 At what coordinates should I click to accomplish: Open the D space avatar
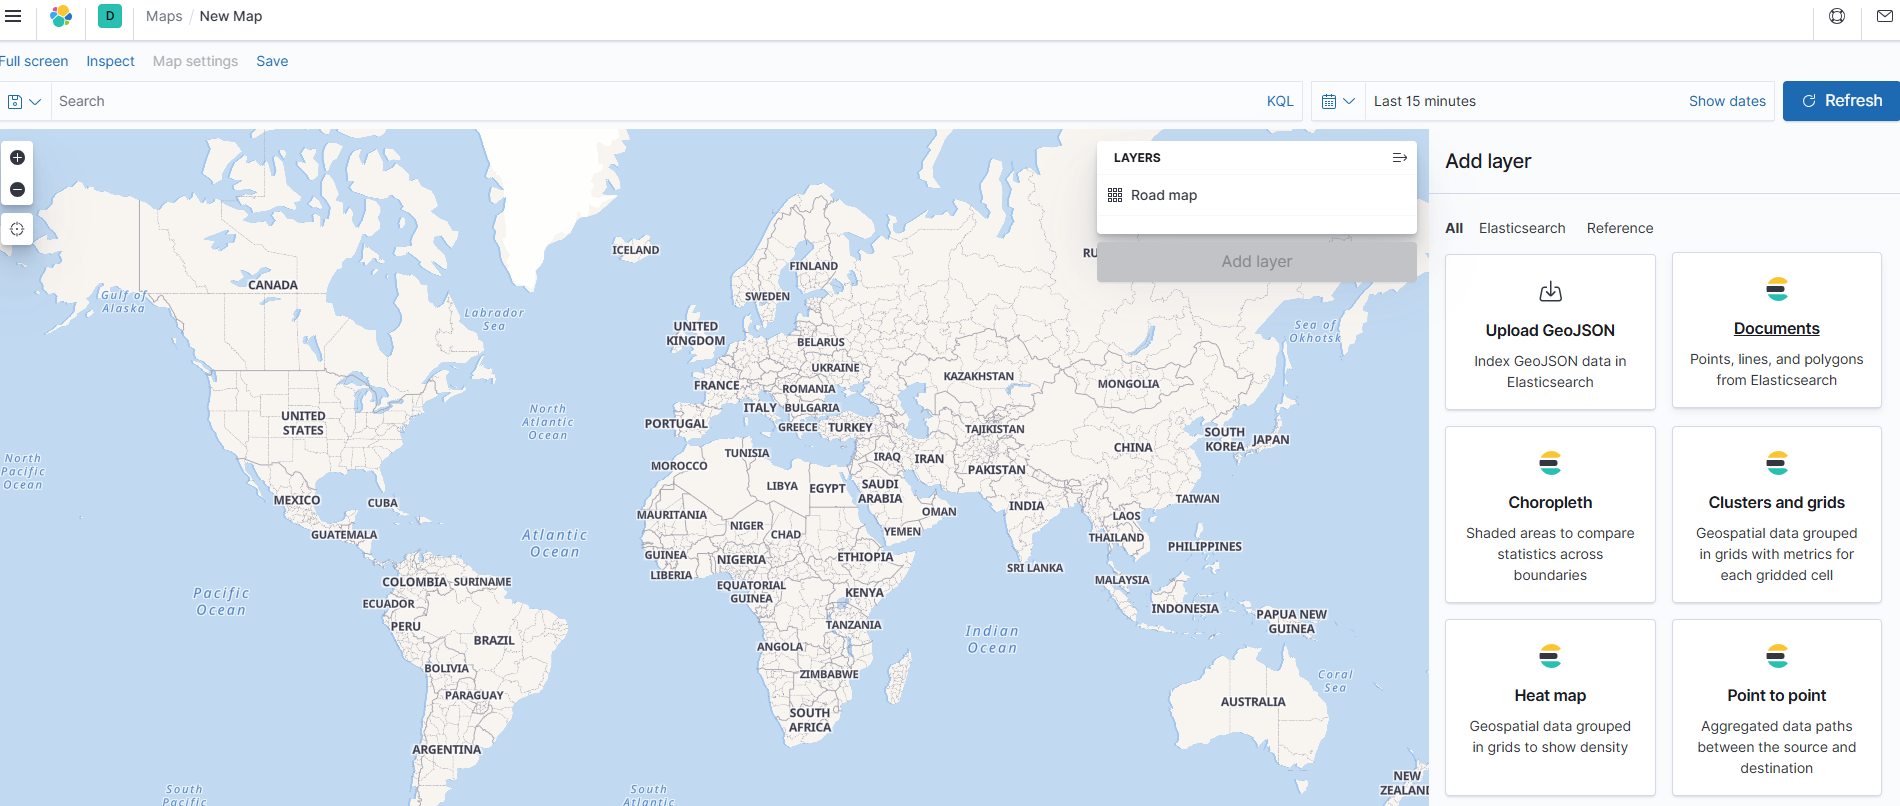pos(110,16)
